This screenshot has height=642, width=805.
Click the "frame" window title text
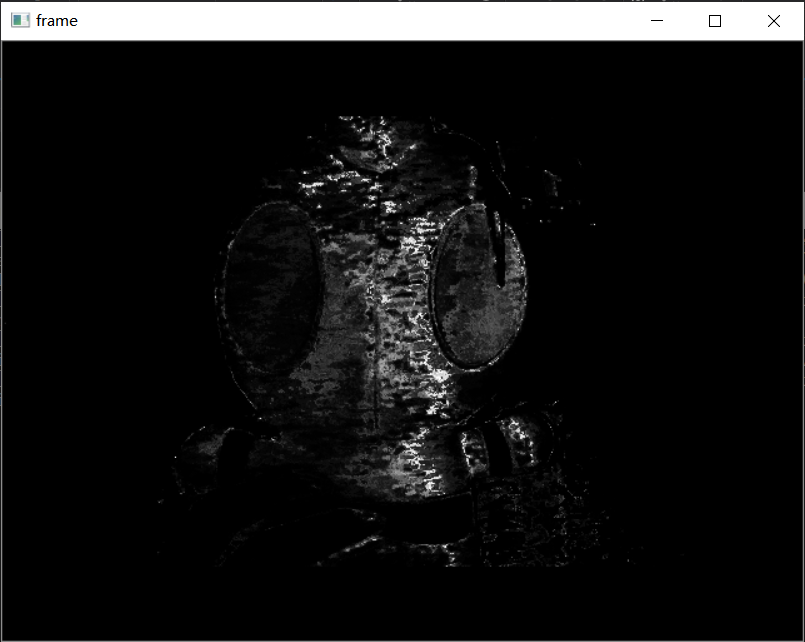click(x=57, y=21)
